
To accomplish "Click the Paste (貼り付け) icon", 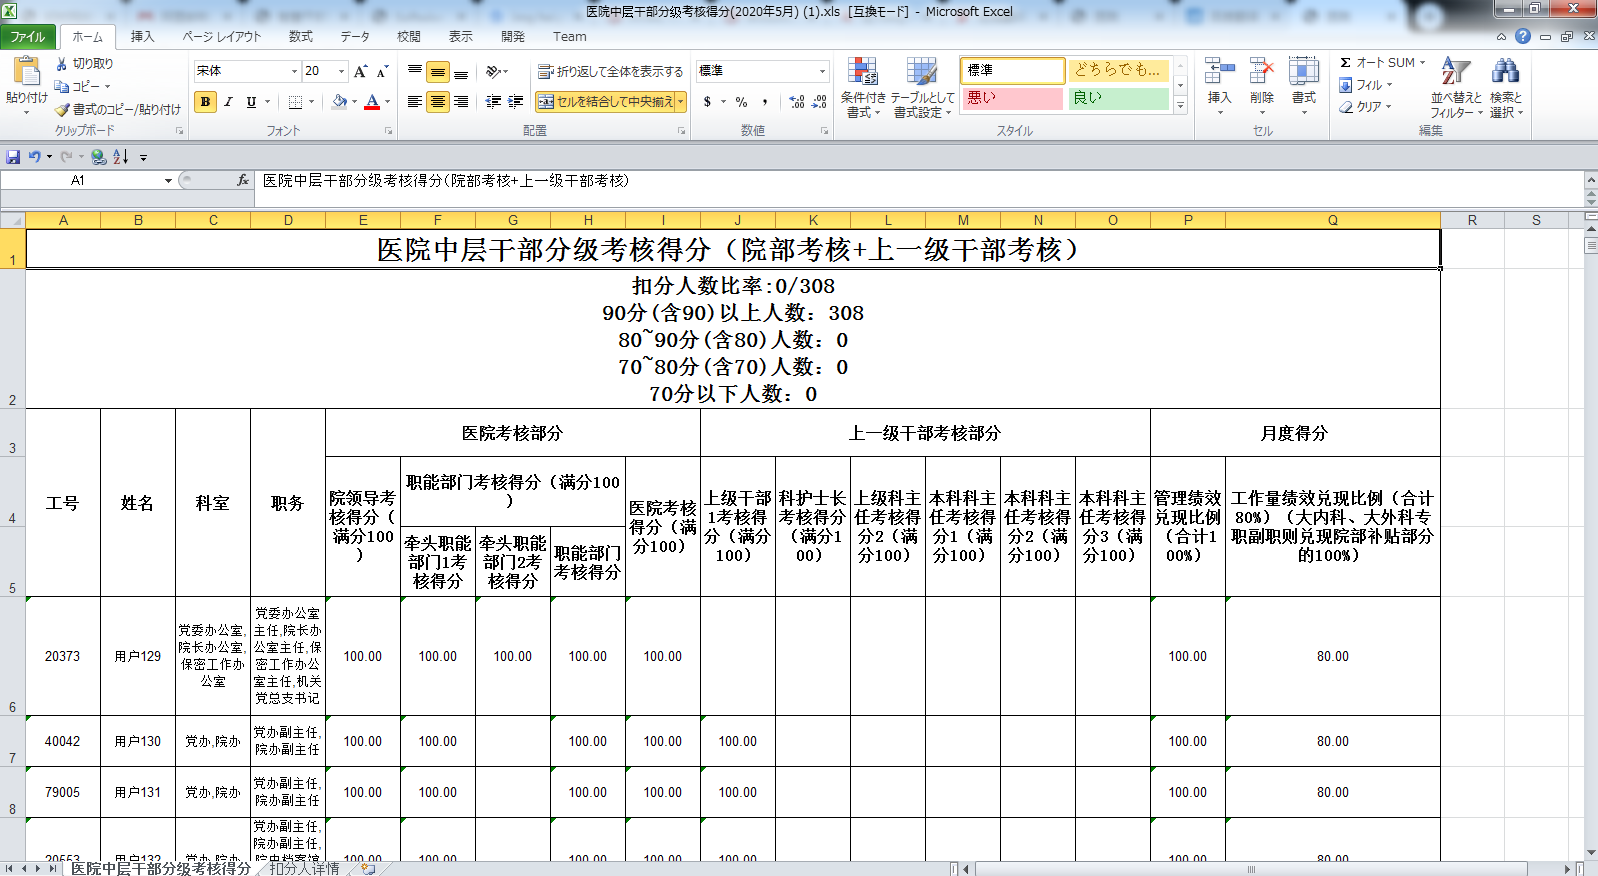I will [26, 74].
